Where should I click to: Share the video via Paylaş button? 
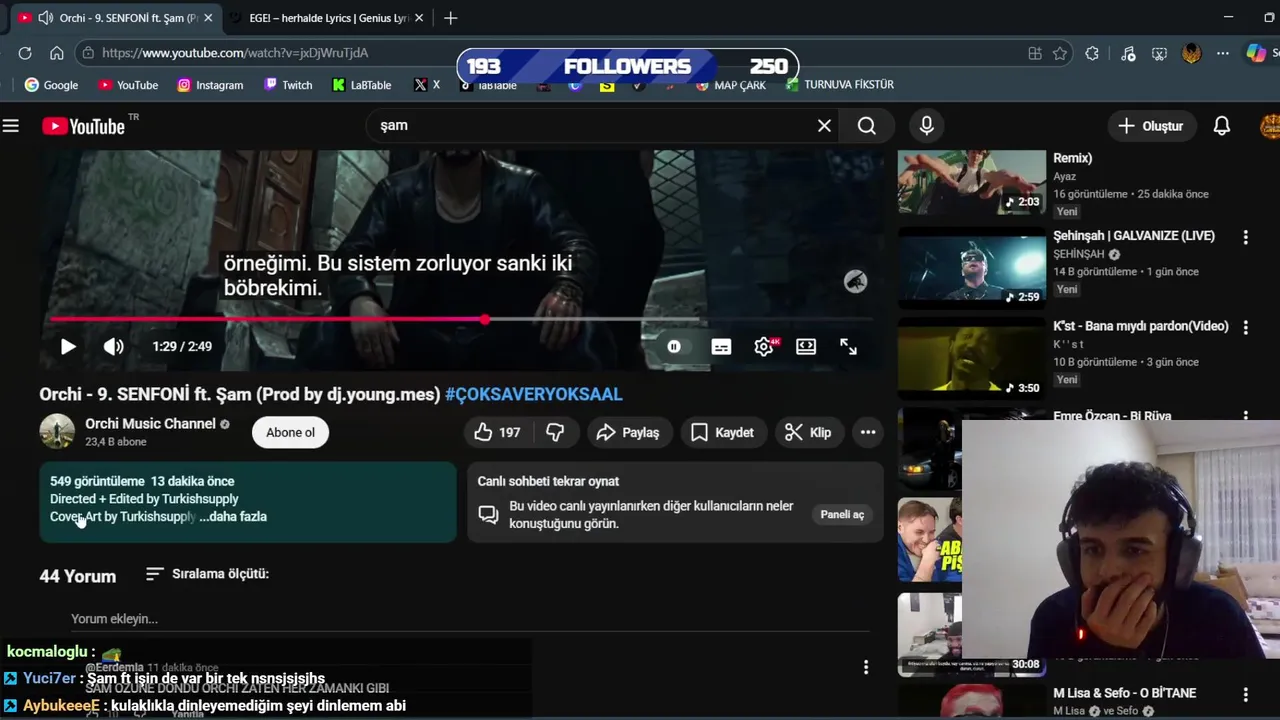tap(627, 432)
